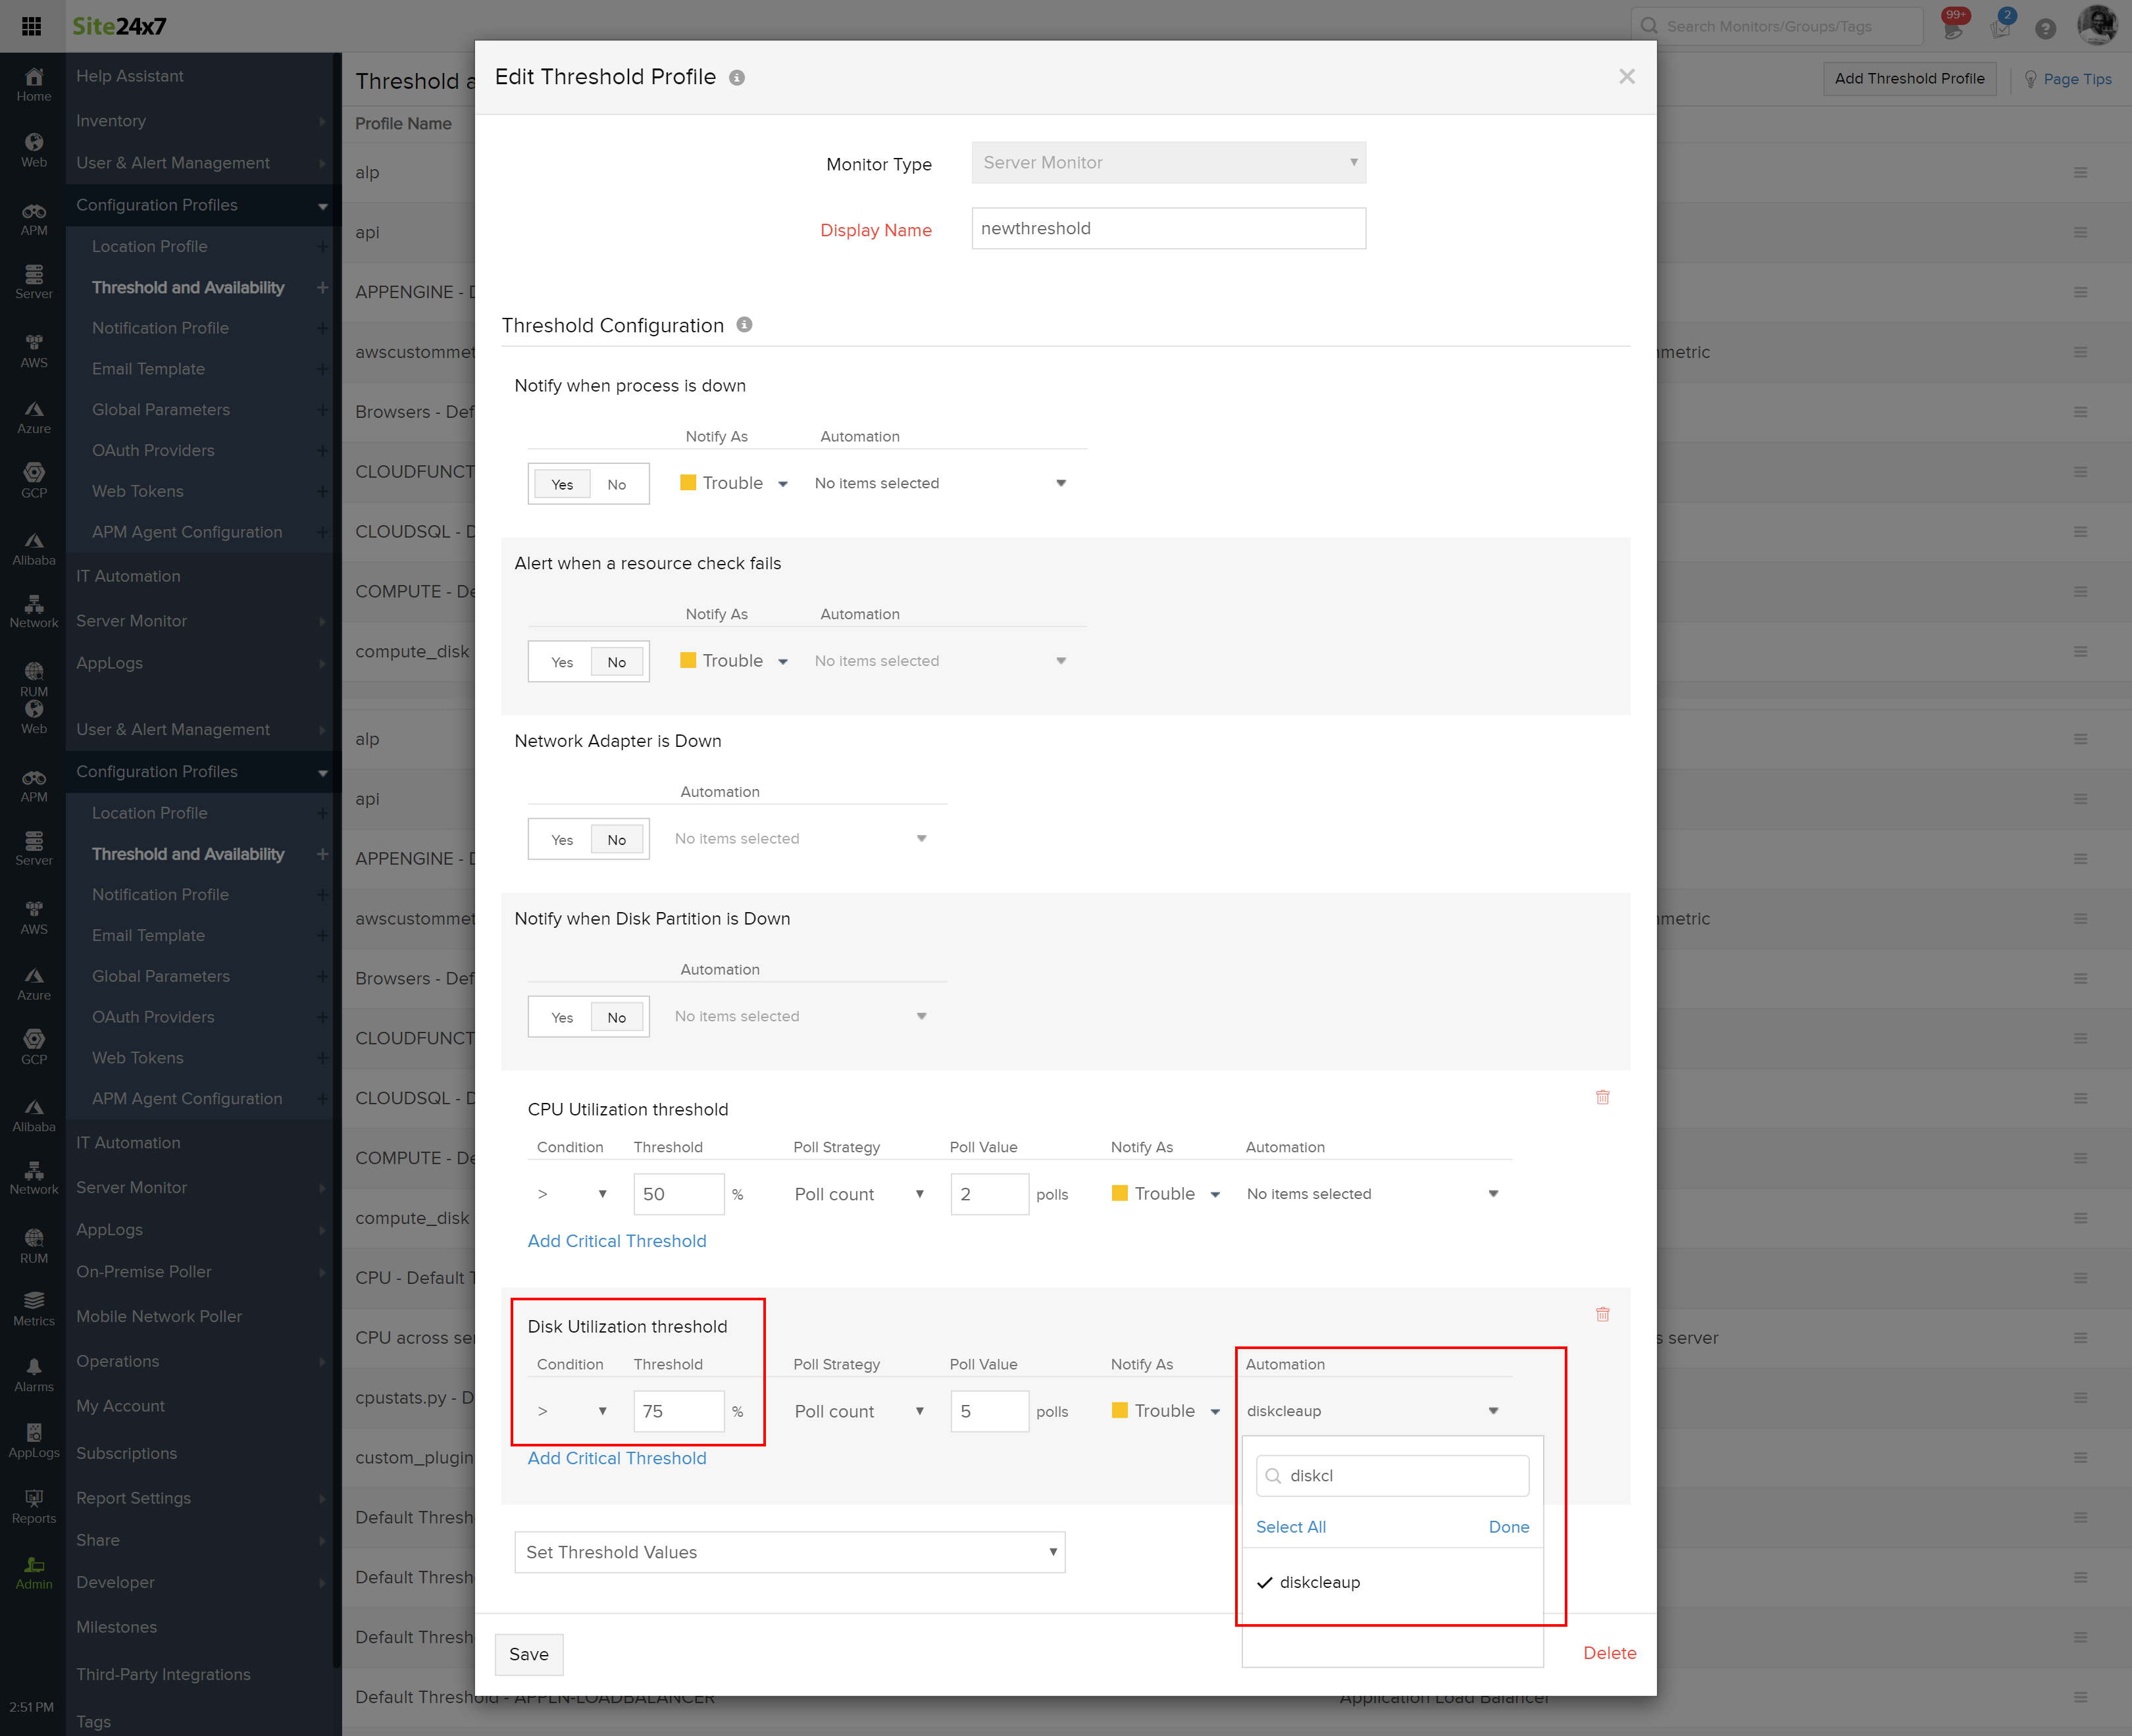Open the Set Threshold Values dropdown
The height and width of the screenshot is (1736, 2132).
(x=790, y=1552)
